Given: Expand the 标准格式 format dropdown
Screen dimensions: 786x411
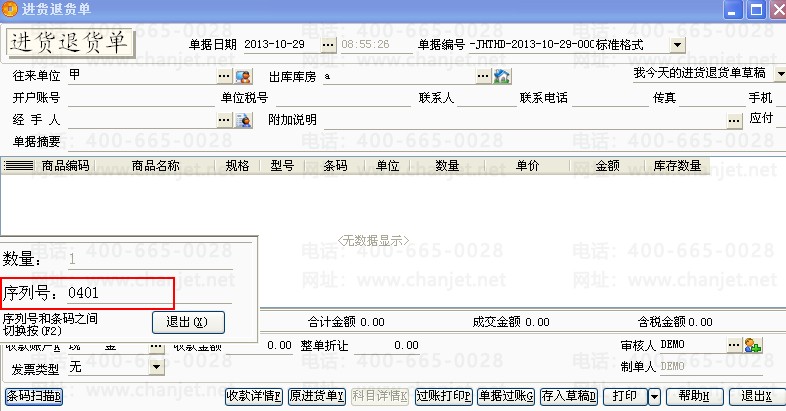Looking at the screenshot, I should [677, 46].
